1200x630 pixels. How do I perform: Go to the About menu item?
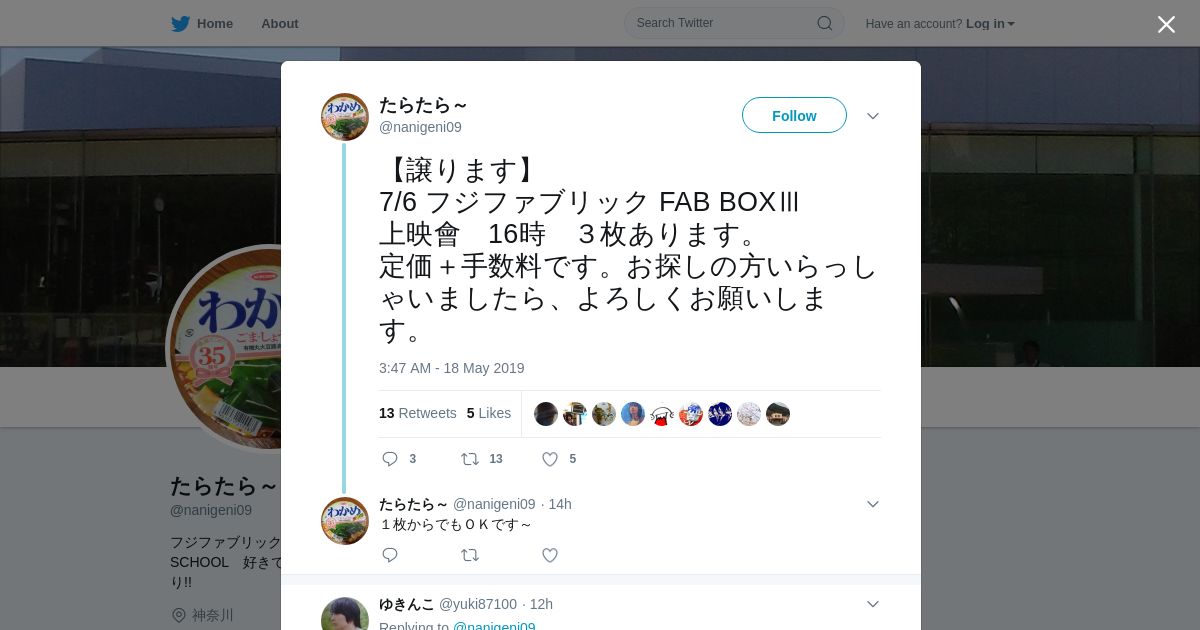pyautogui.click(x=280, y=24)
